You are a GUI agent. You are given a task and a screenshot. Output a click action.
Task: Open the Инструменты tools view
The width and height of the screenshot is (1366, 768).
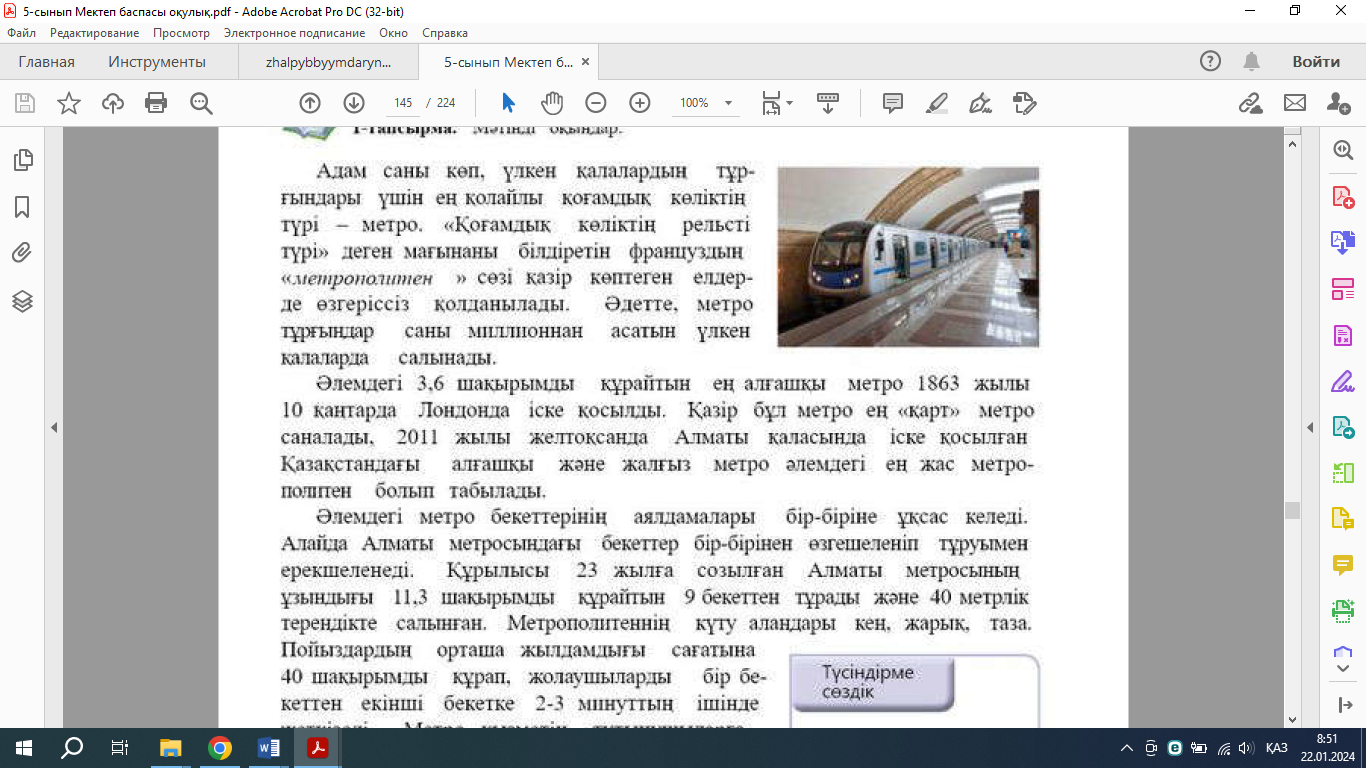click(157, 62)
